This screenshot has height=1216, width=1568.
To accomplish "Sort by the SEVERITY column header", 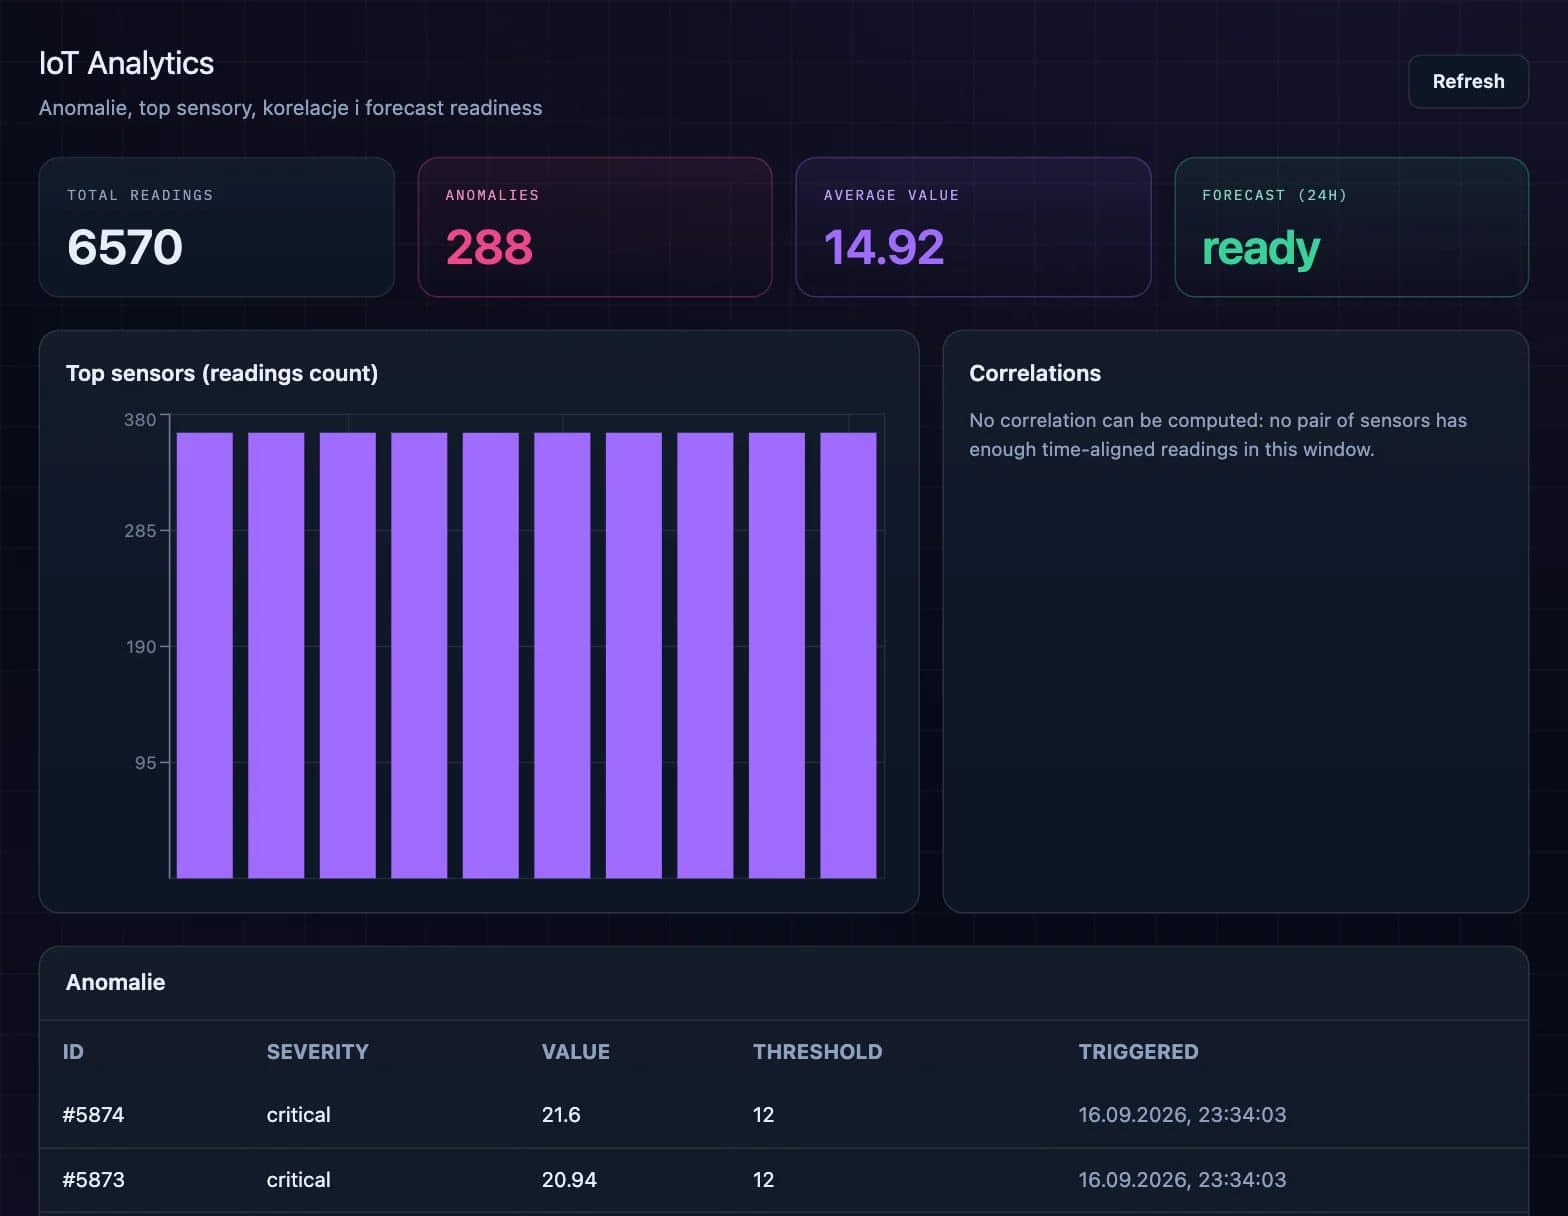I will (318, 1052).
